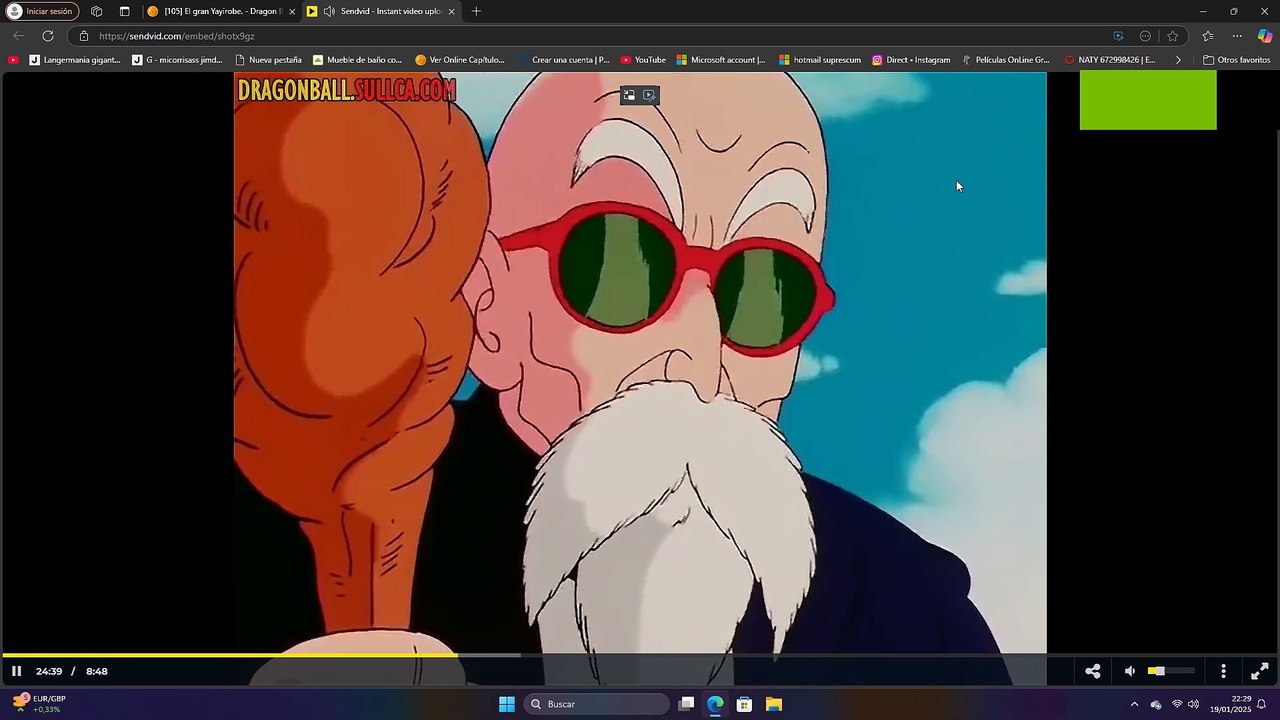Pause the video playback
The image size is (1280, 720).
16,671
